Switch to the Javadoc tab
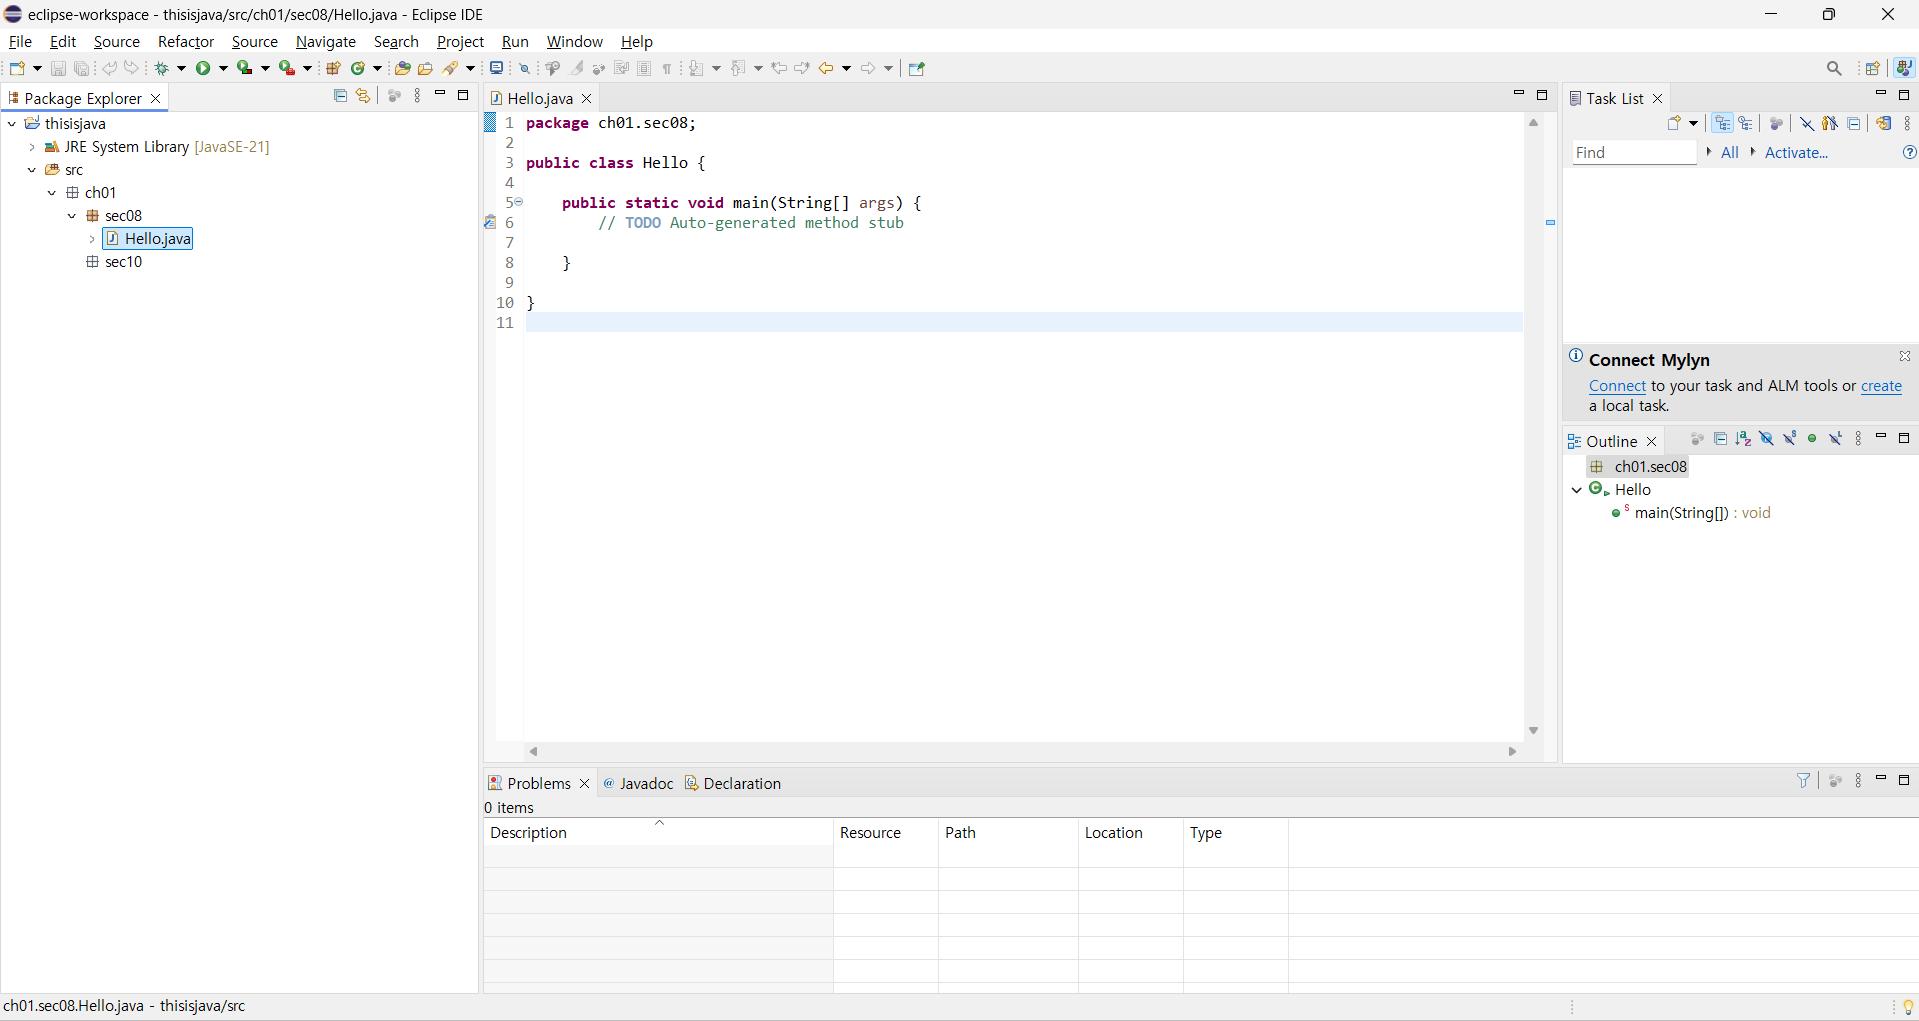This screenshot has width=1919, height=1021. pyautogui.click(x=638, y=783)
